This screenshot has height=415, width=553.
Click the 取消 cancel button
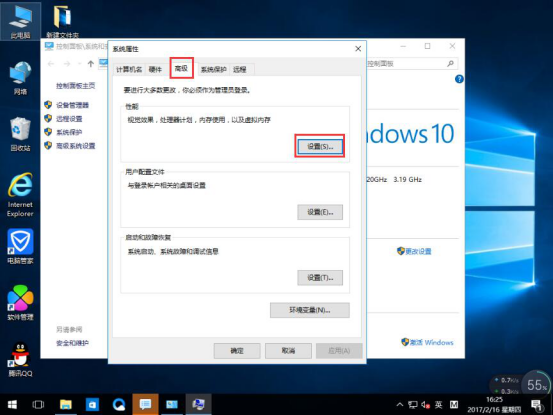coord(288,350)
